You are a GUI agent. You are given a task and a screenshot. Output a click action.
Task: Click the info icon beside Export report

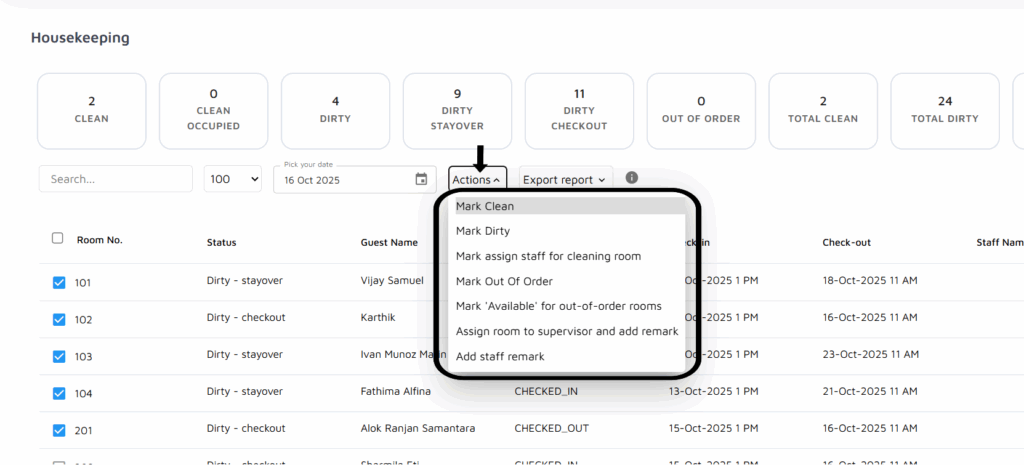pyautogui.click(x=631, y=178)
